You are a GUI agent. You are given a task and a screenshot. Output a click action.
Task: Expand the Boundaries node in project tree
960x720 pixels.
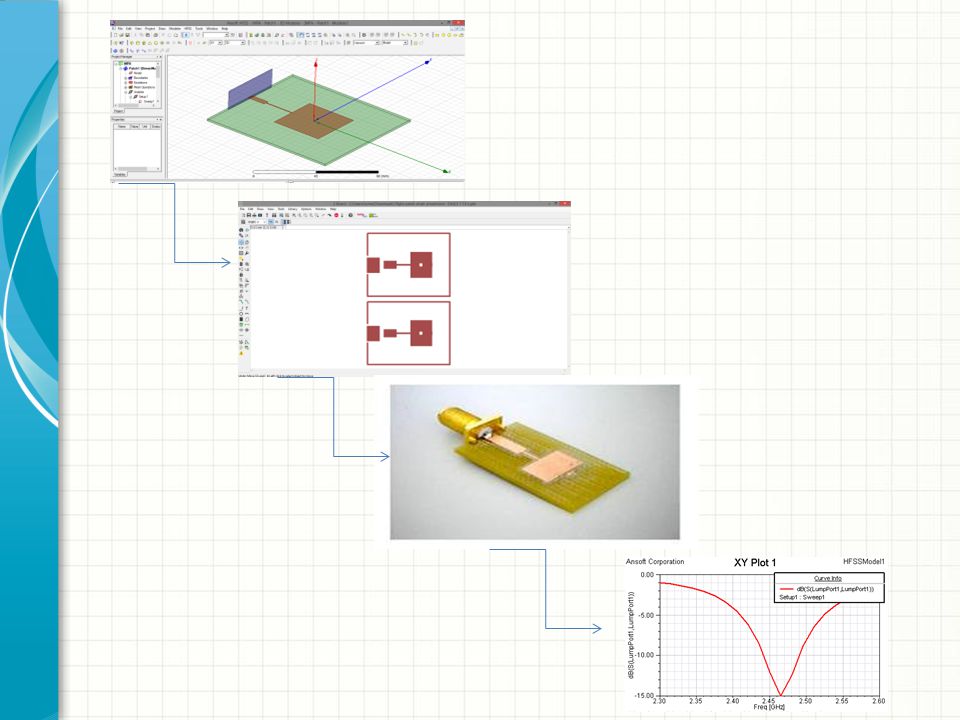click(126, 78)
